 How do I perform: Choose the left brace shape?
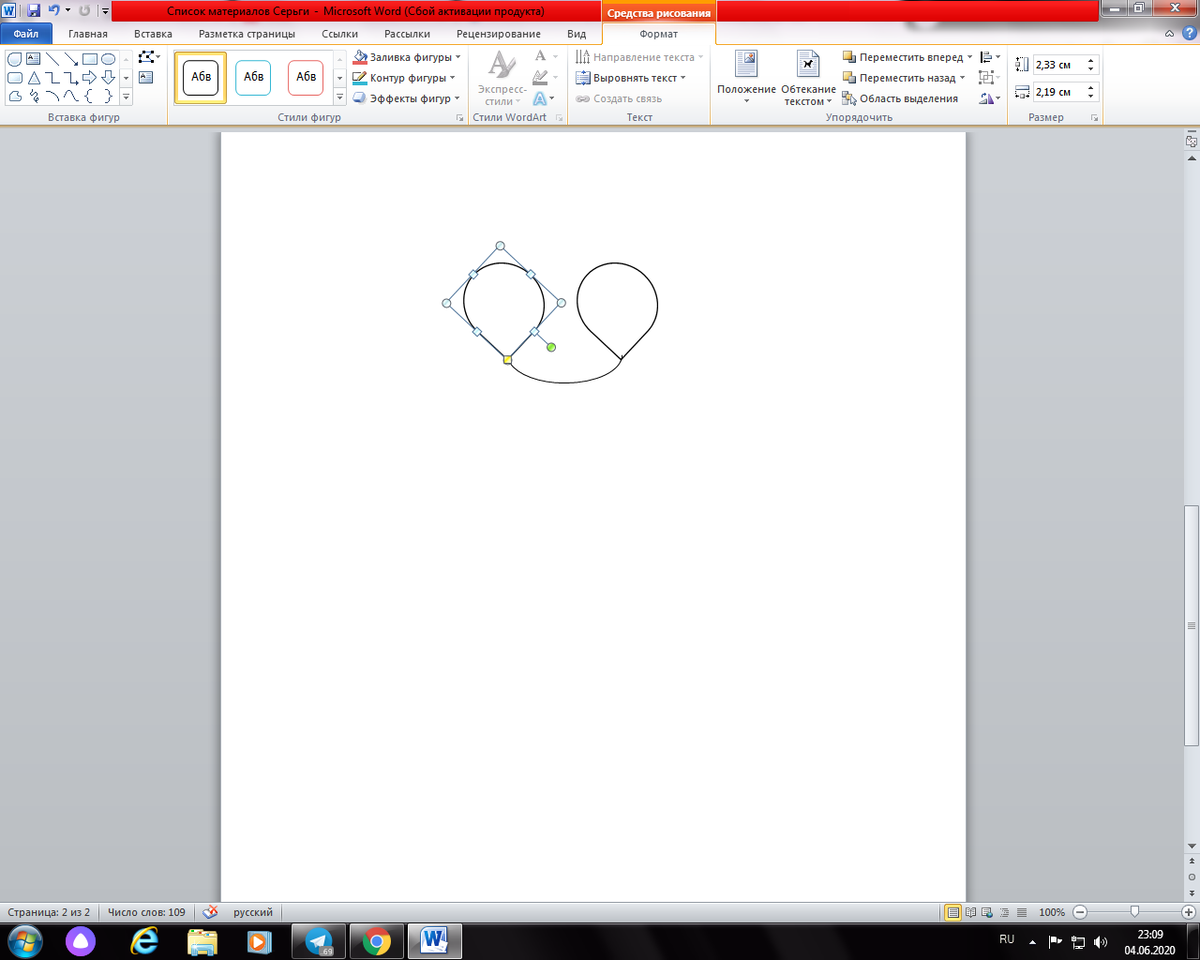pos(89,96)
